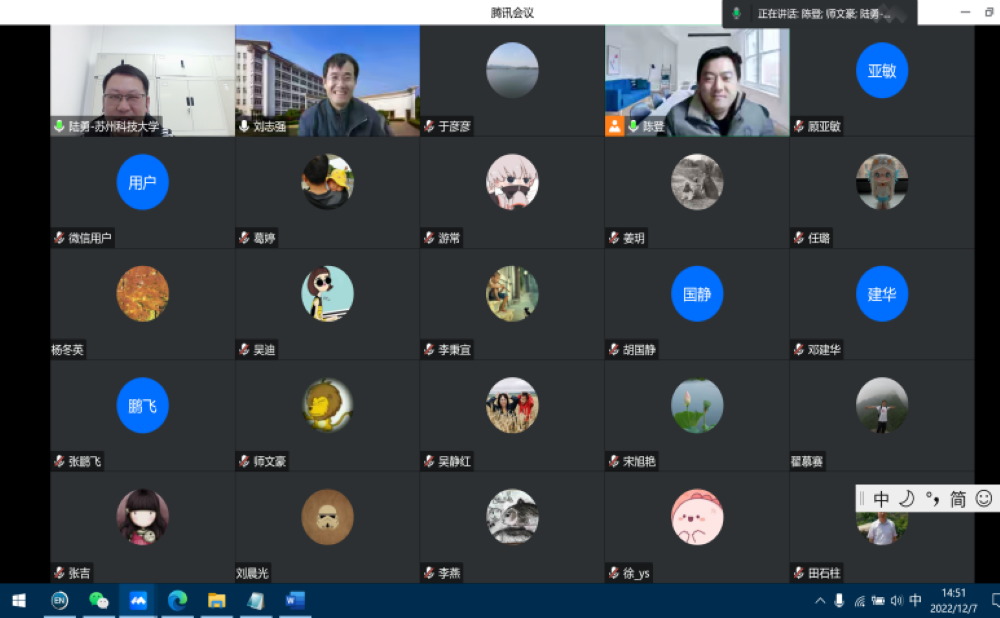Toggle half/full-width moon icon in IME bar
1000x618 pixels.
906,498
